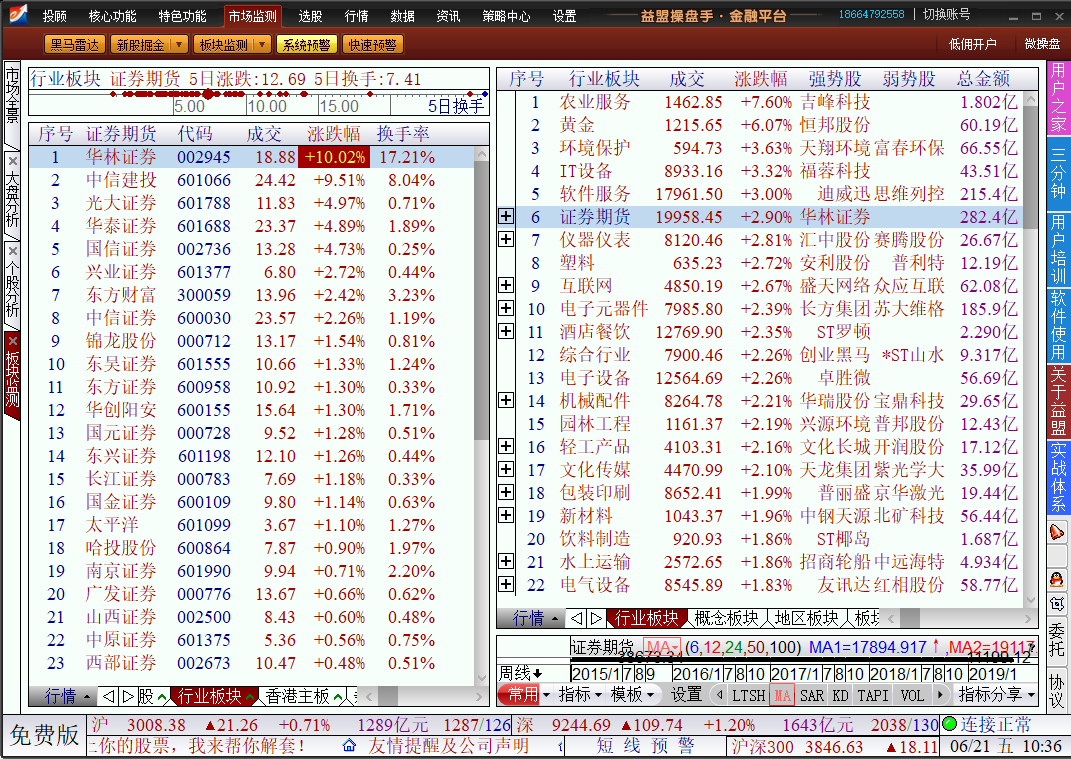Close the 大盘分析 side tab with its X
The width and height of the screenshot is (1071, 759).
coord(12,161)
